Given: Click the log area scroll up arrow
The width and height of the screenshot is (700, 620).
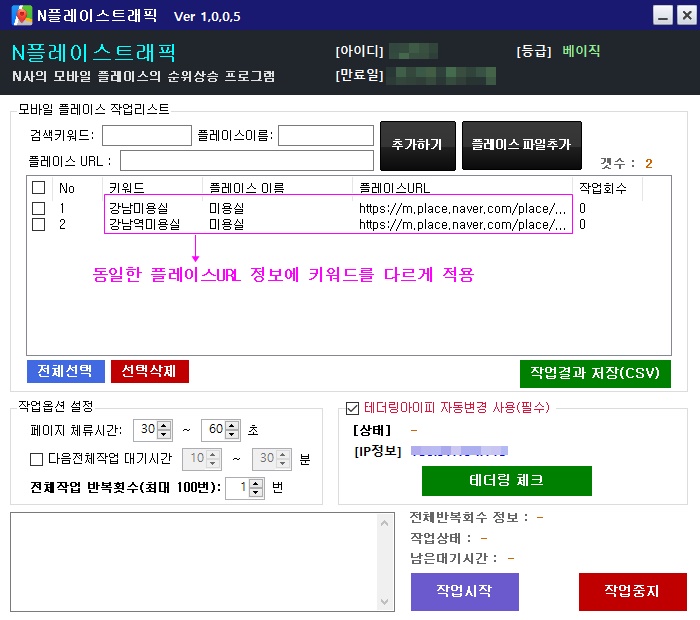Looking at the screenshot, I should pos(384,523).
